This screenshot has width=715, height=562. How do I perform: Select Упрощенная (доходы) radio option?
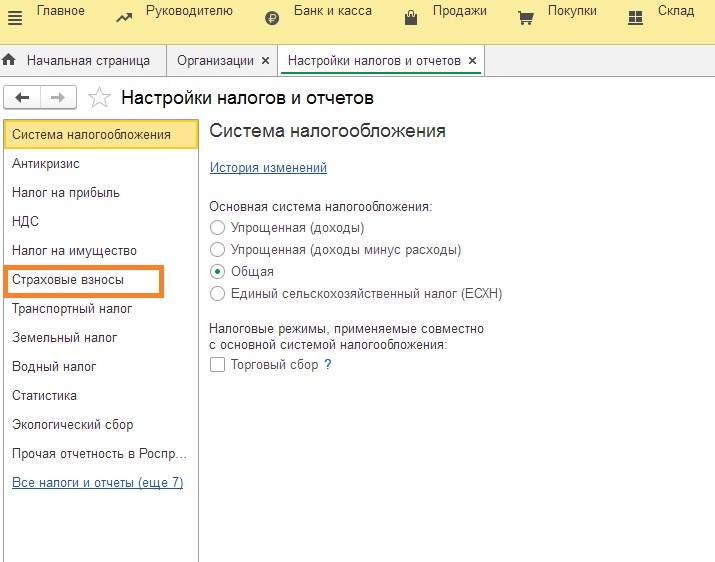pos(218,227)
